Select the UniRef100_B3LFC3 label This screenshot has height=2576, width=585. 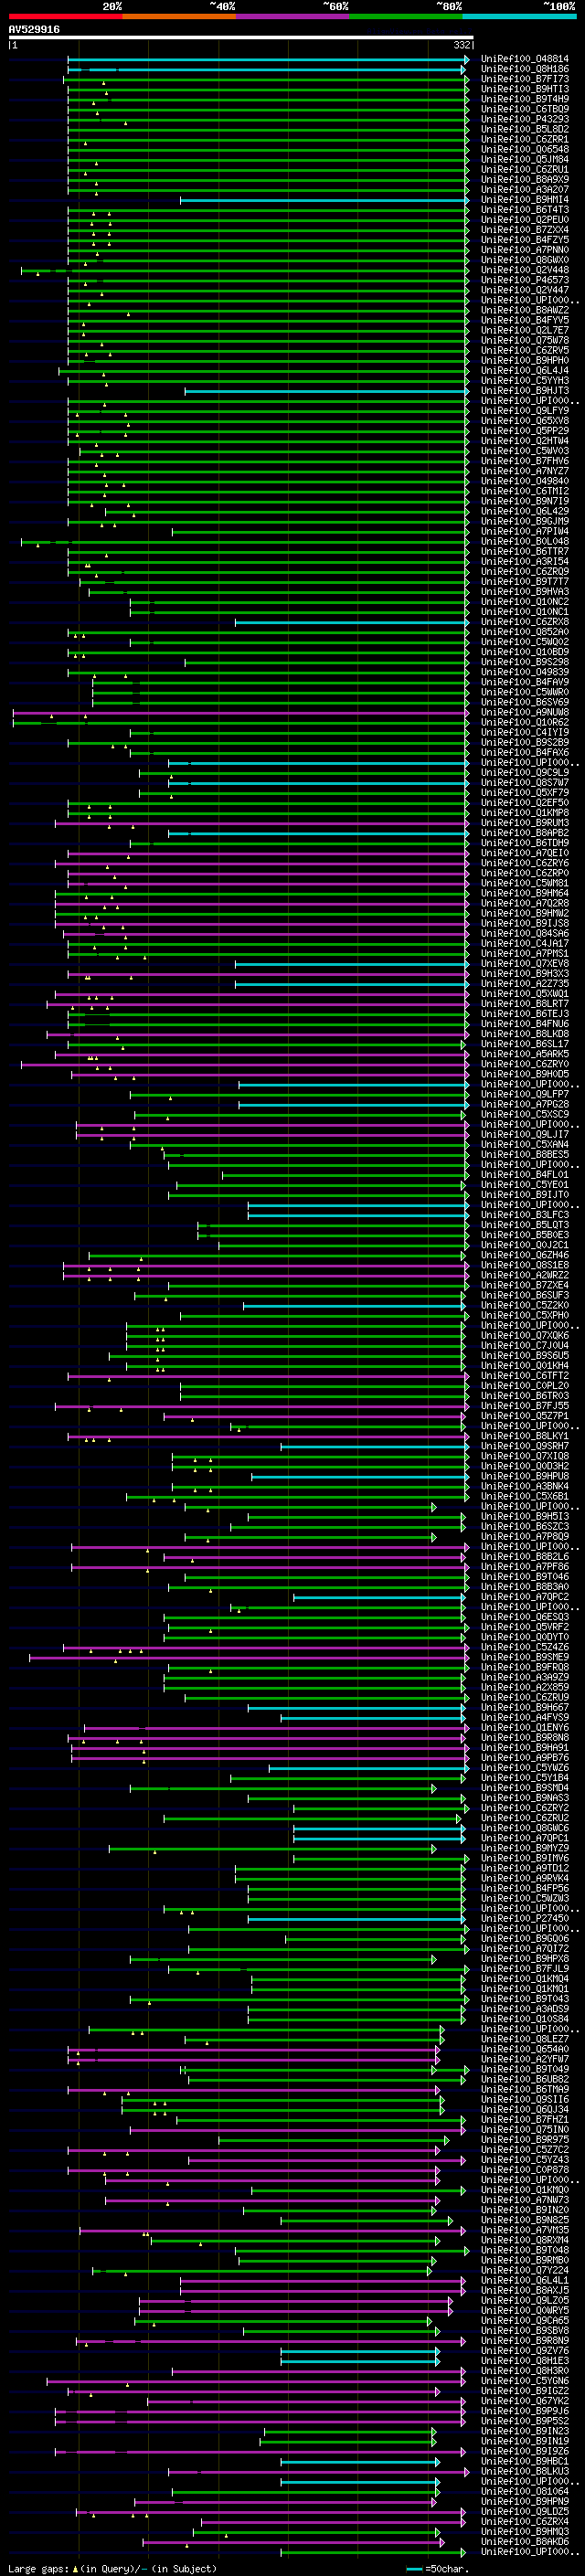click(524, 1214)
